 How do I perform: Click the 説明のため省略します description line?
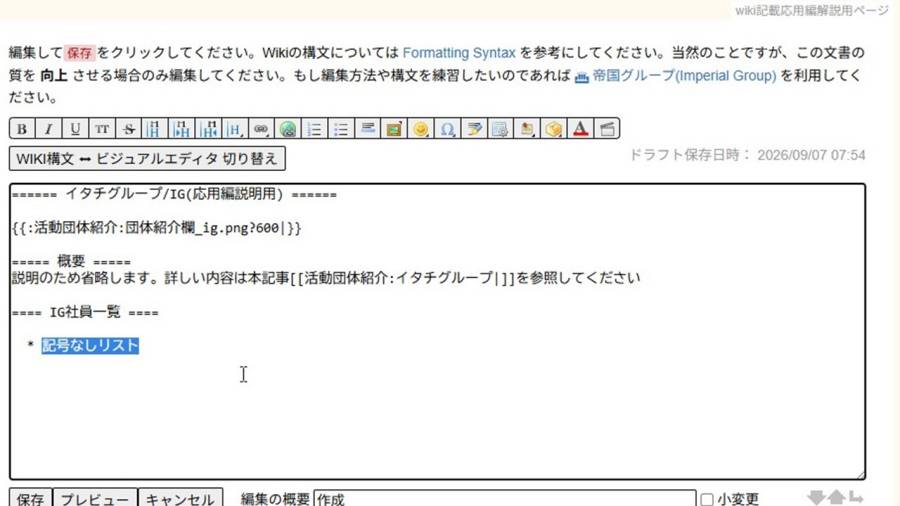(325, 278)
